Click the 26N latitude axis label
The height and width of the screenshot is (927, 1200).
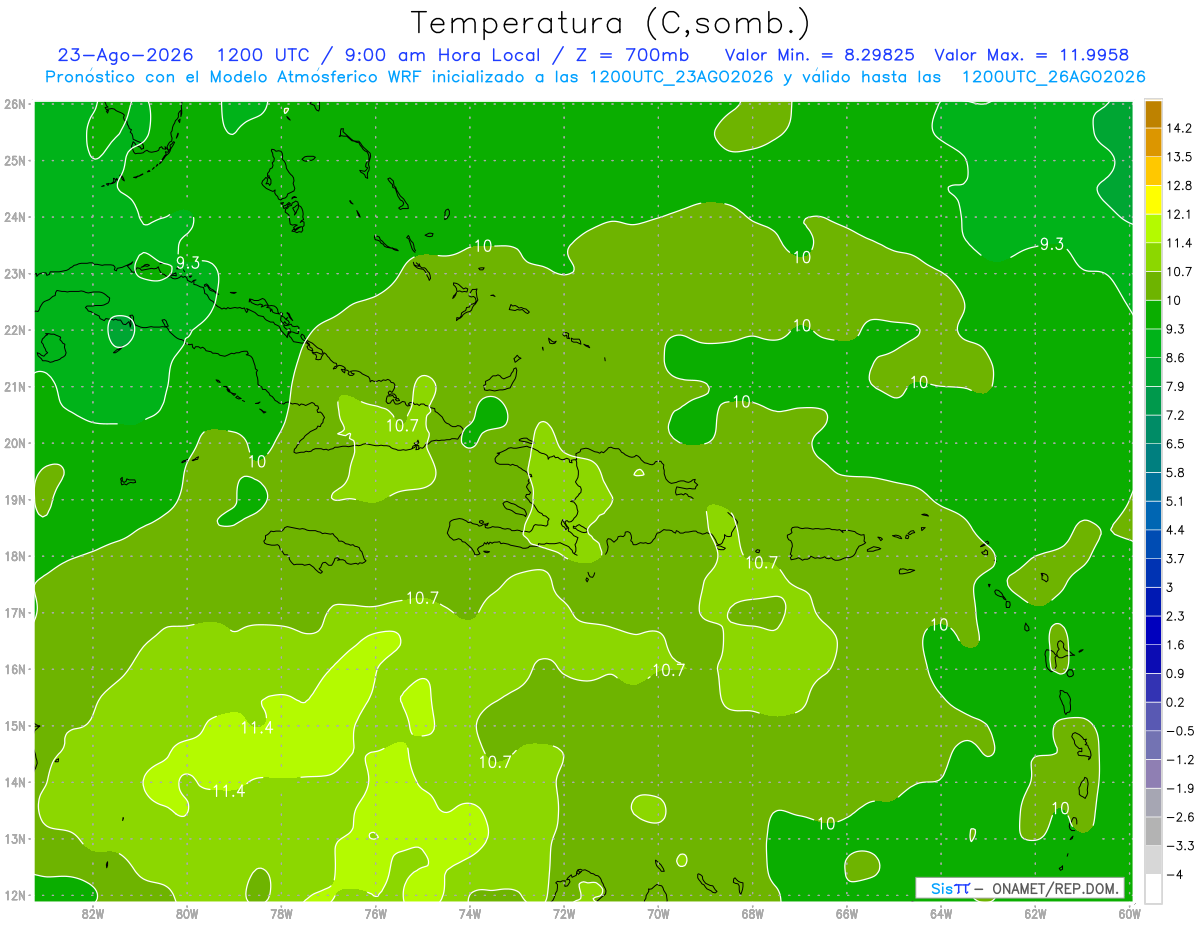[x=15, y=104]
